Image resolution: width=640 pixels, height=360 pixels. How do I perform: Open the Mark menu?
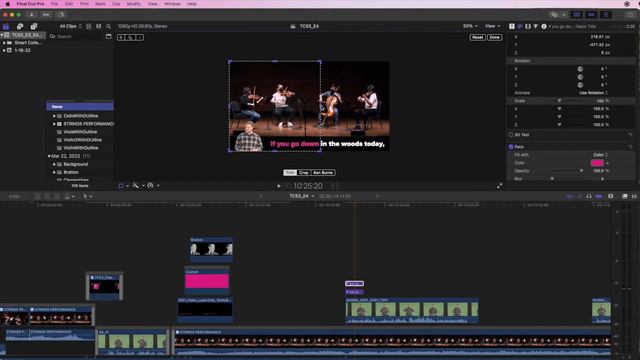[100, 4]
